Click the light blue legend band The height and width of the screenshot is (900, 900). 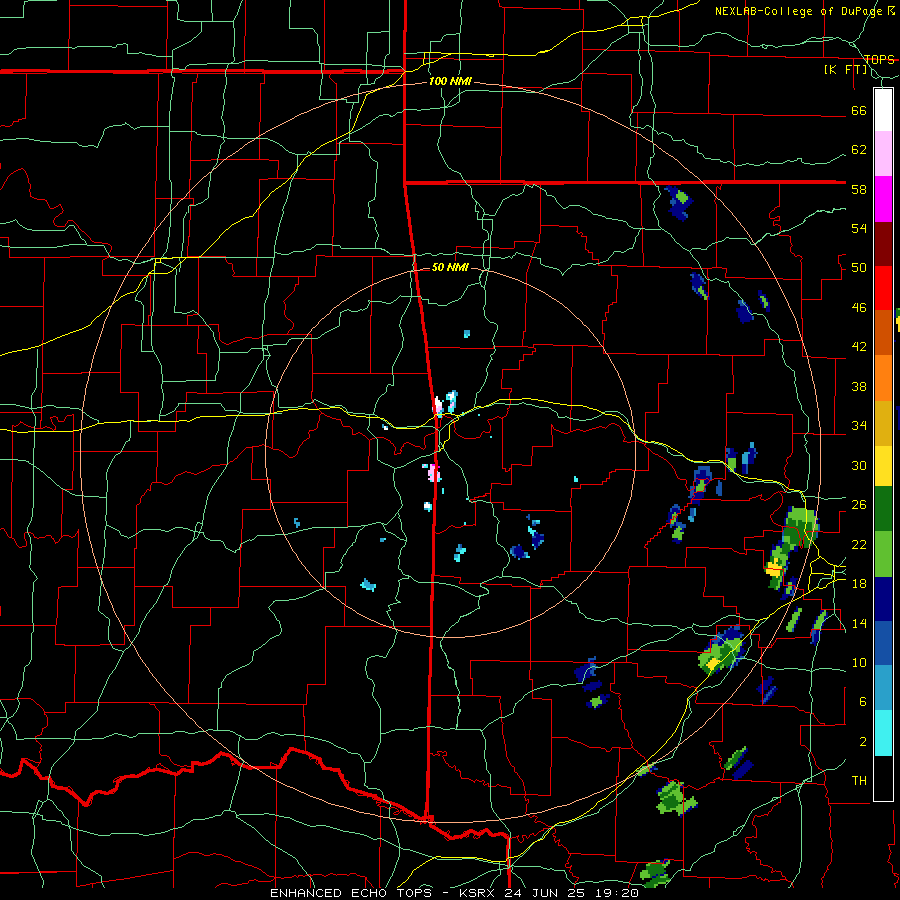point(883,689)
